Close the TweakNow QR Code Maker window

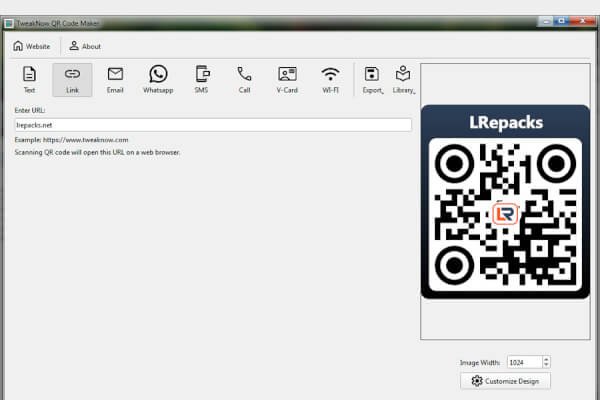[582, 21]
